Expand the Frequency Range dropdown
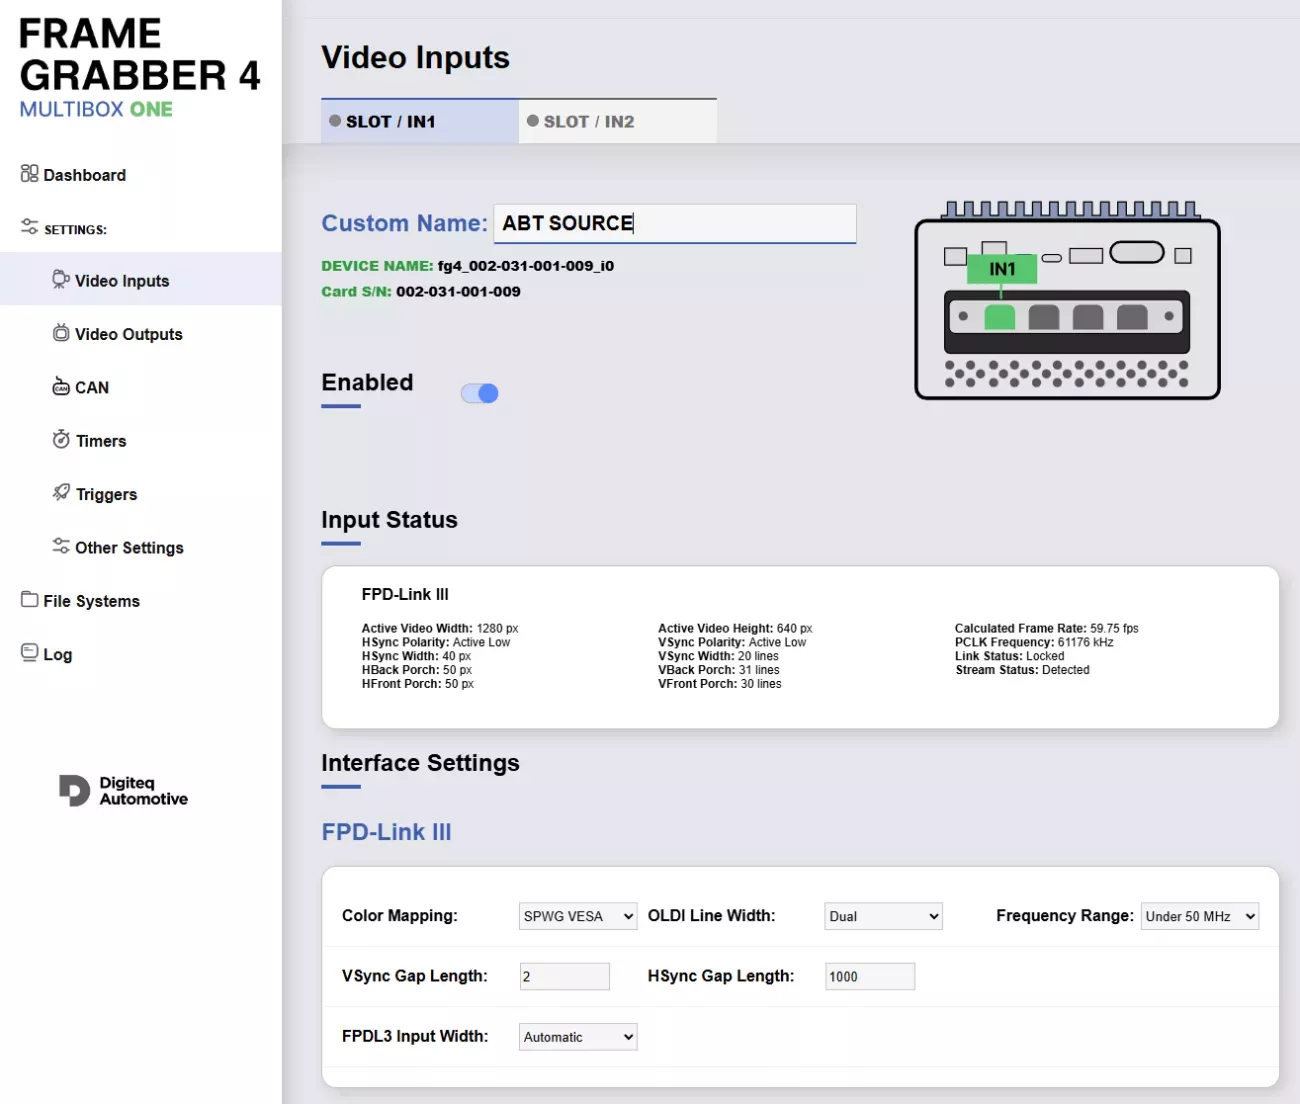 [x=1199, y=916]
